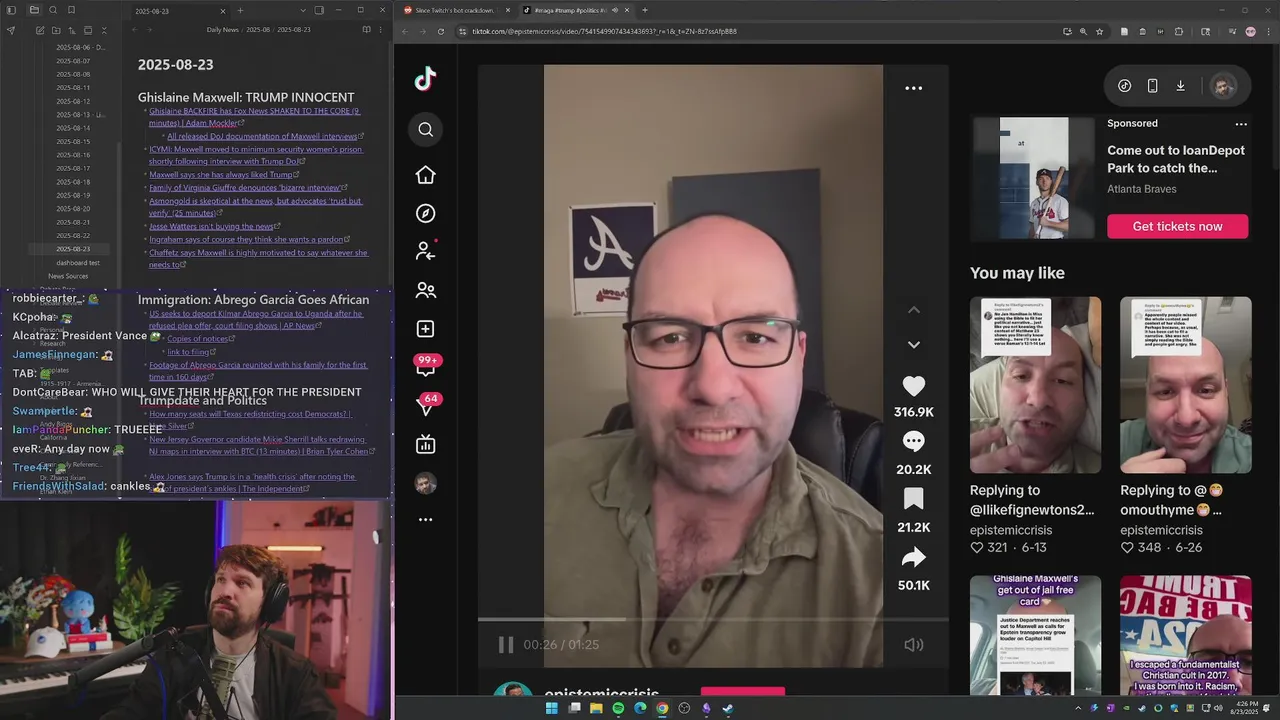Open the Get app phone icon
1280x720 pixels.
(x=1153, y=86)
